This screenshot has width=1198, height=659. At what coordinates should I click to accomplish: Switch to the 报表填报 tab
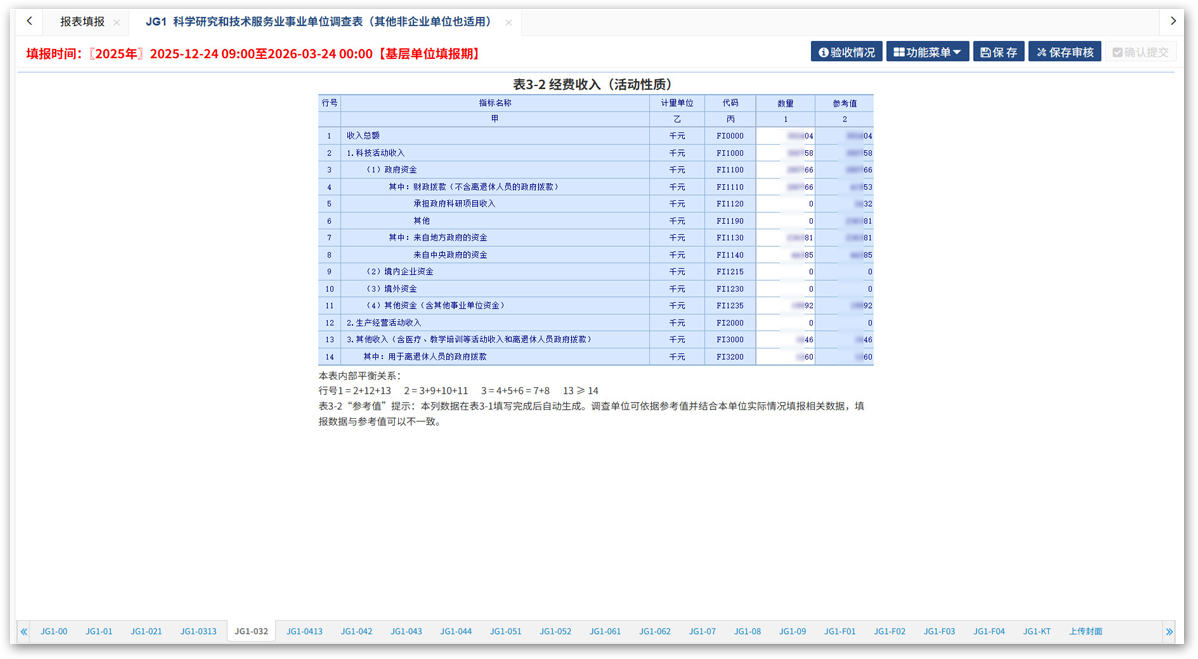(81, 22)
